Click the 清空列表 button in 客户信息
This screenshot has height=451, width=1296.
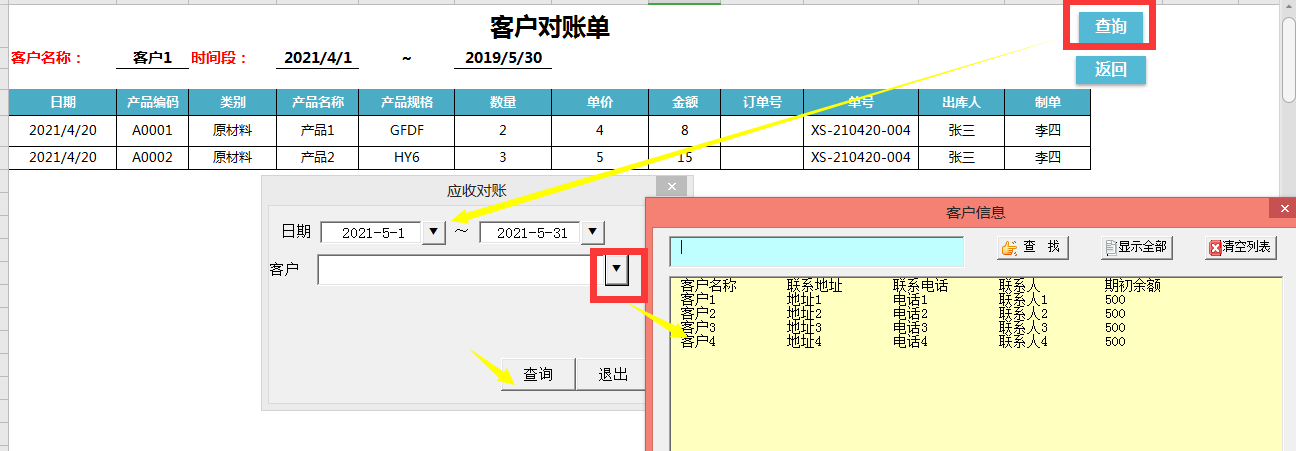coord(1241,247)
